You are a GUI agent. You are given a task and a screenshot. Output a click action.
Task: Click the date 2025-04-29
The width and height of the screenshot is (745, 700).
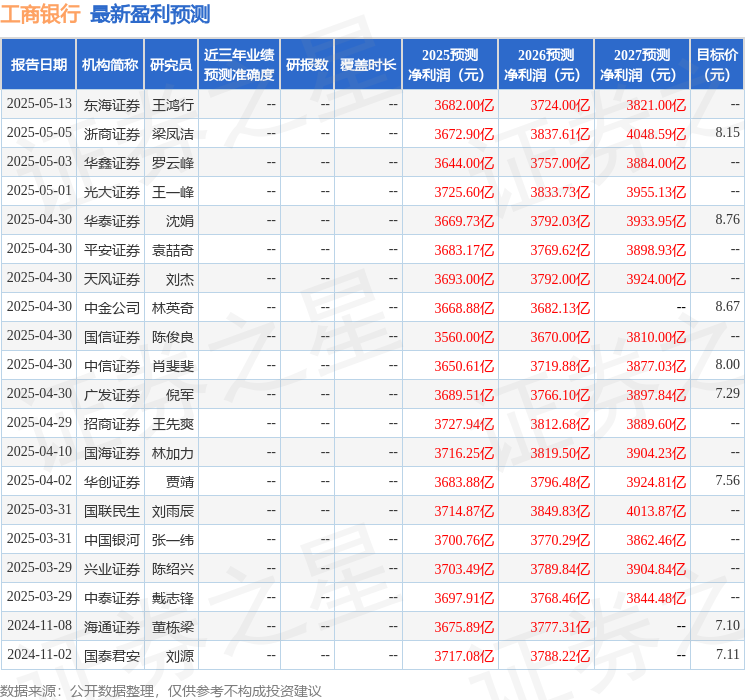tap(39, 422)
